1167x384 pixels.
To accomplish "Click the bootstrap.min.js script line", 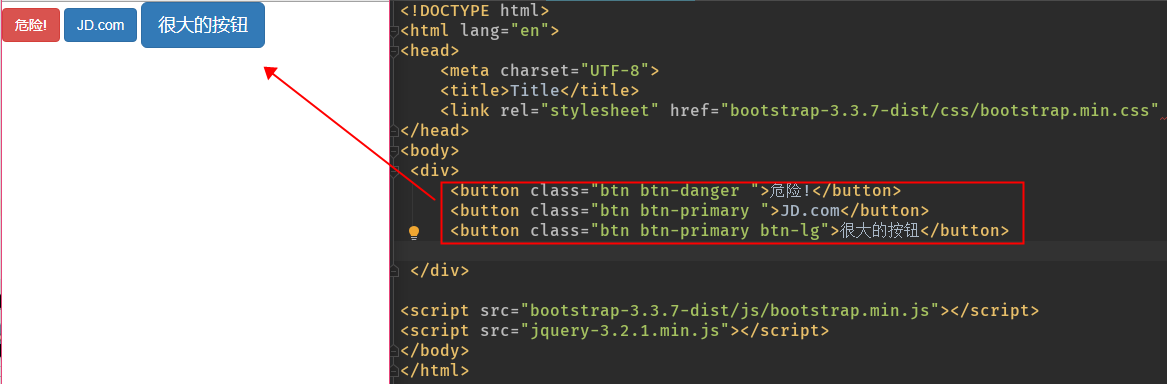I will (720, 310).
